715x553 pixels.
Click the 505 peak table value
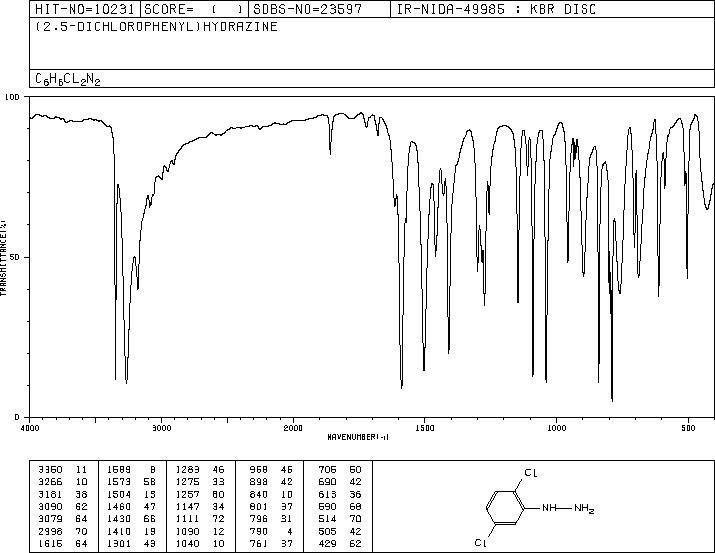point(327,531)
